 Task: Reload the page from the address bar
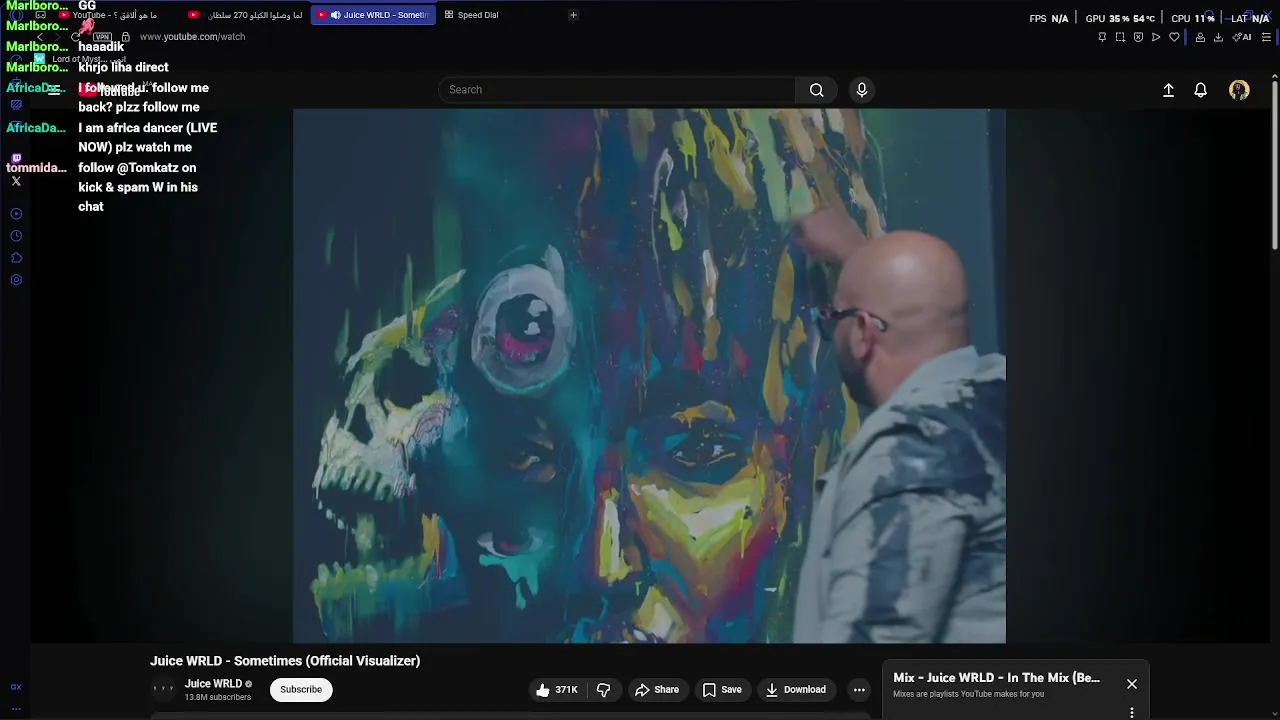[x=77, y=37]
